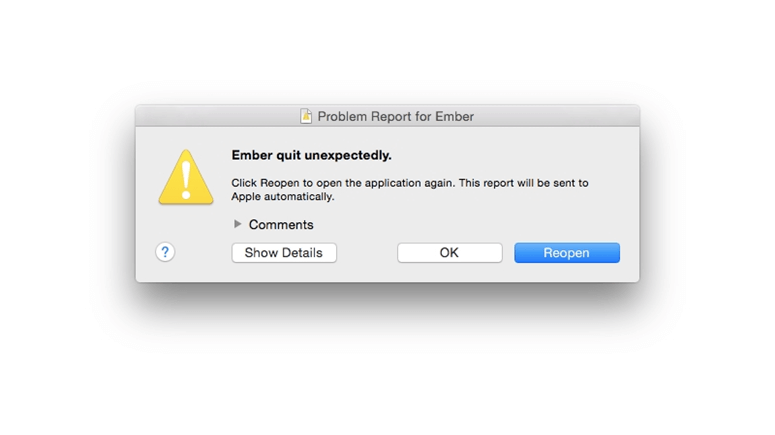Click the 'Apple automatically.' text line
Image resolution: width=775 pixels, height=435 pixels.
[x=283, y=196]
